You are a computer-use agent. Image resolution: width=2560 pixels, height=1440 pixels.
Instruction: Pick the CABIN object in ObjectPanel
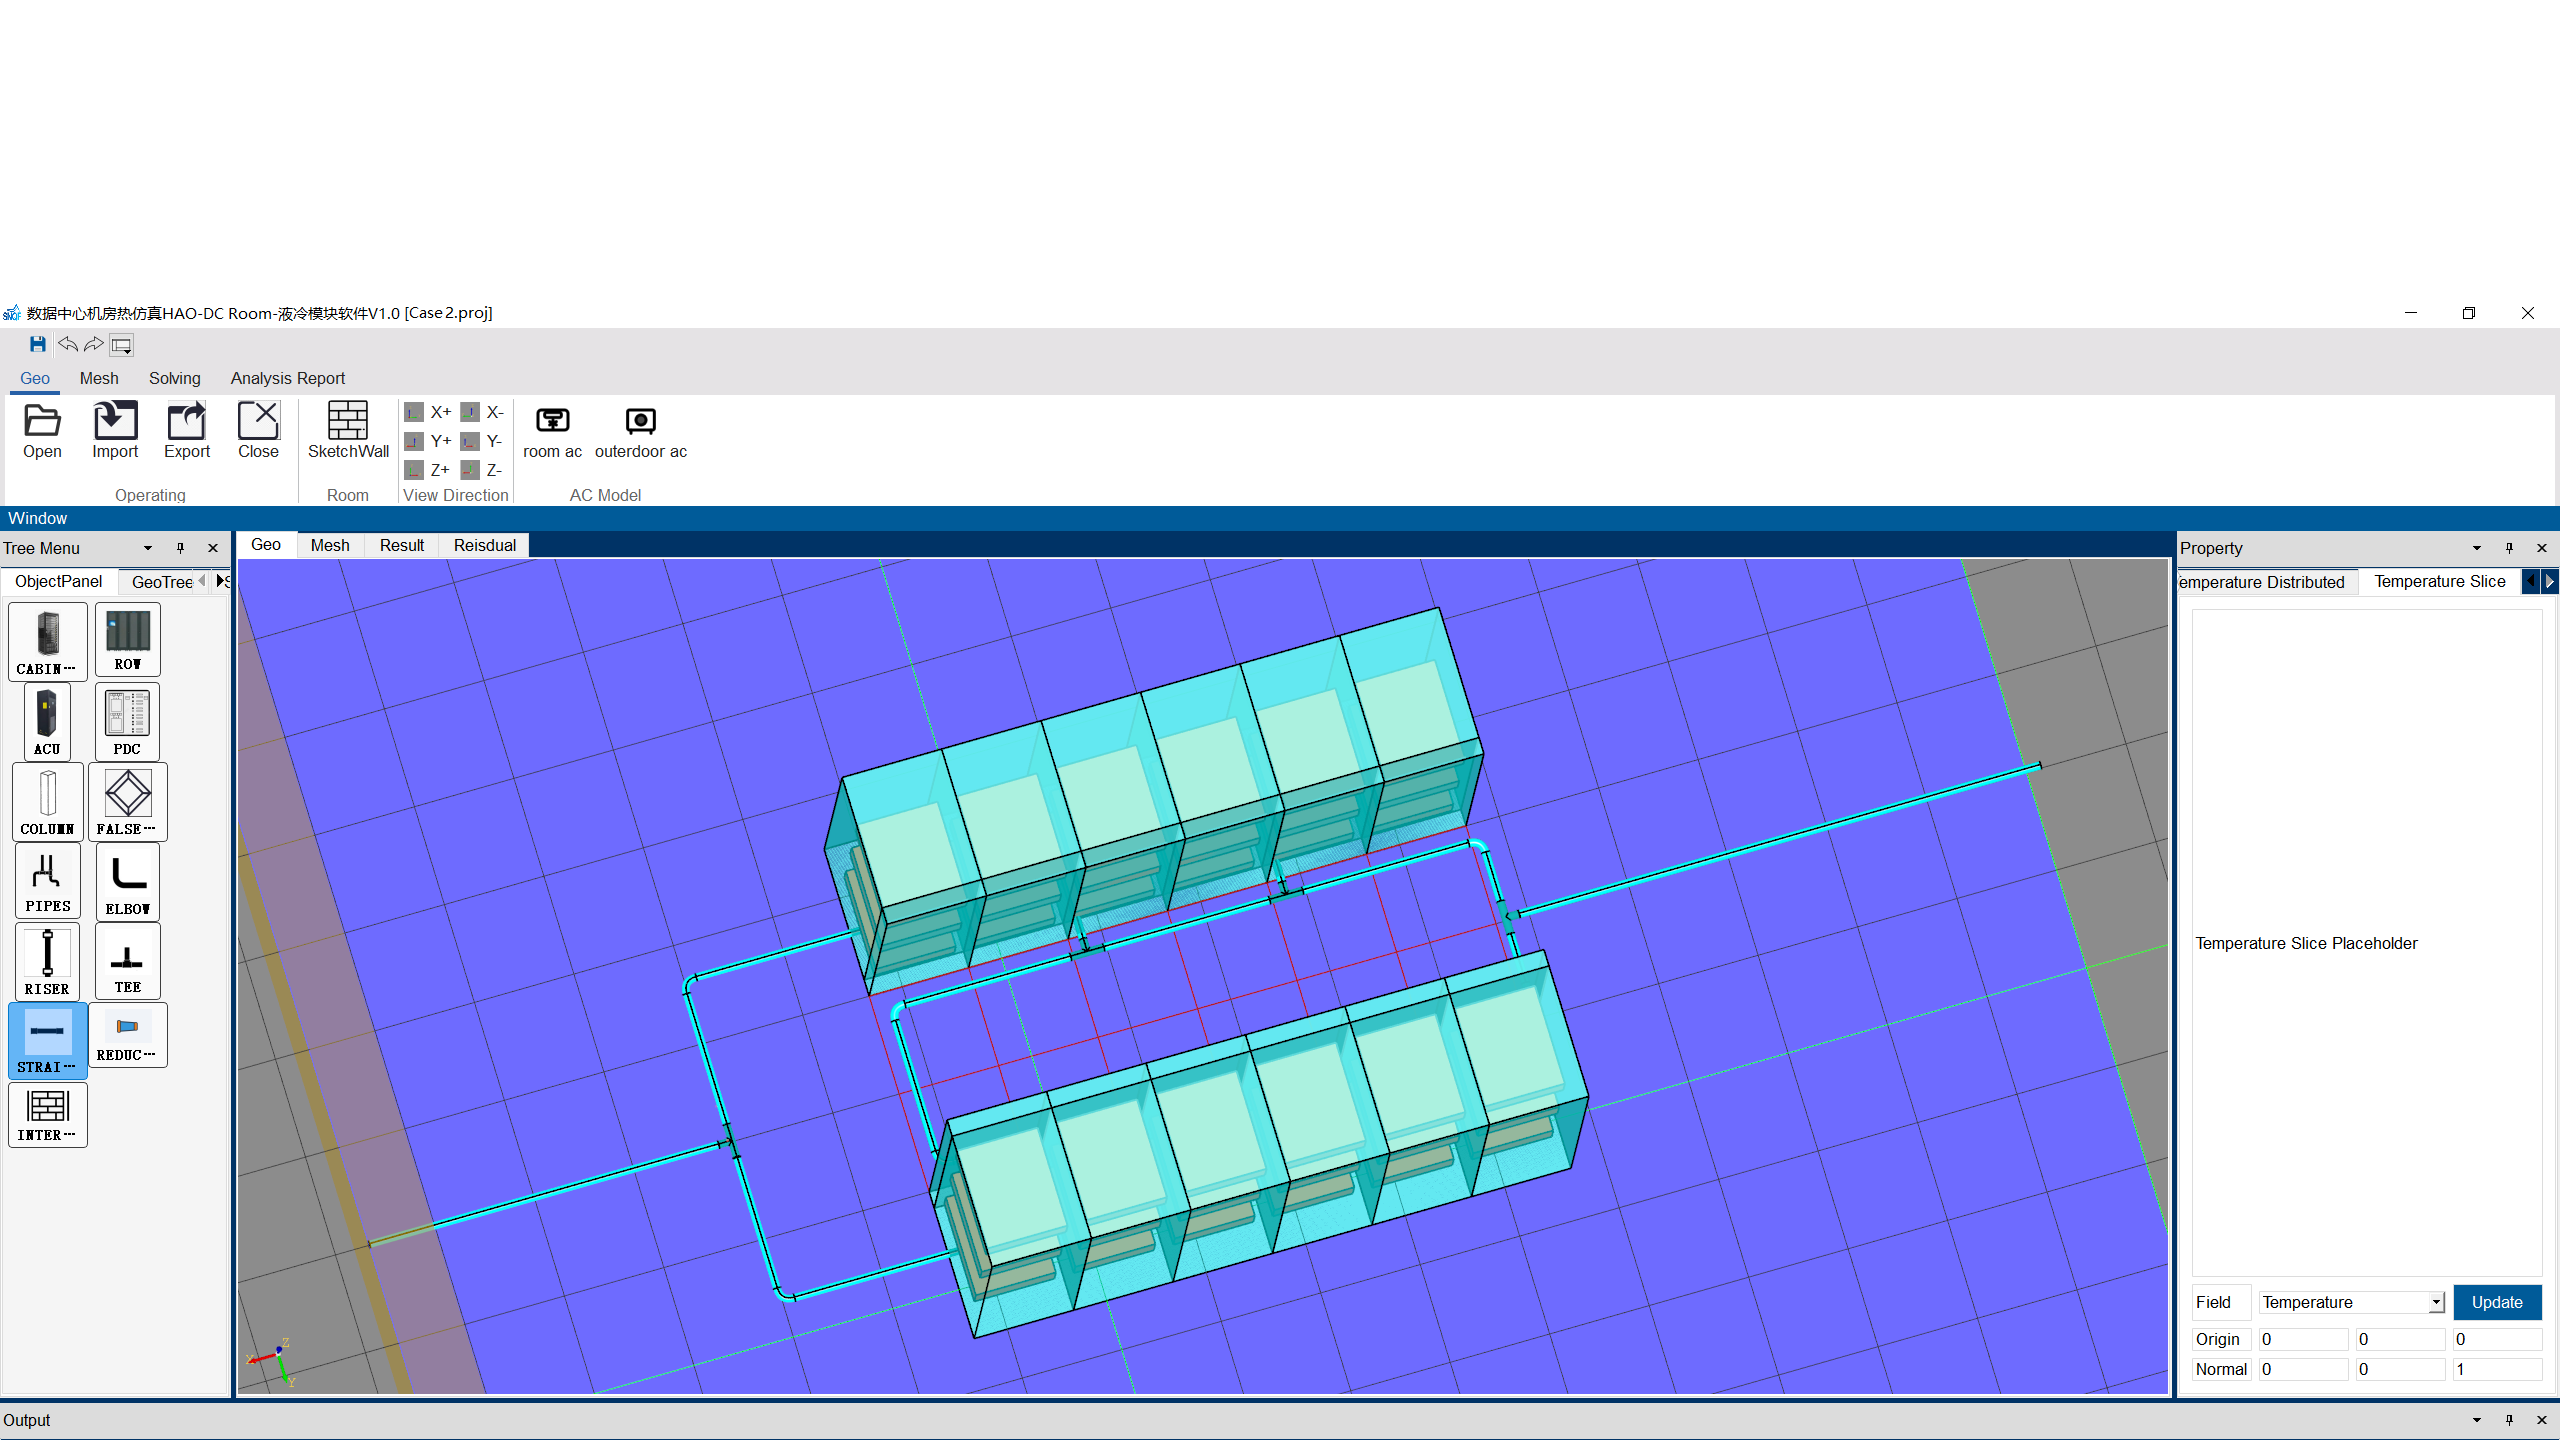[x=47, y=641]
